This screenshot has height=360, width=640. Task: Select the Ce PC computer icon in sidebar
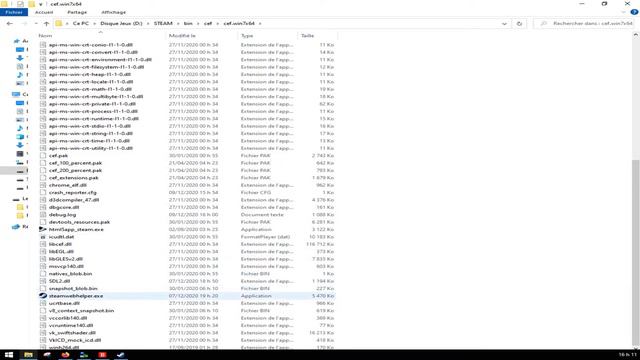click(16, 94)
